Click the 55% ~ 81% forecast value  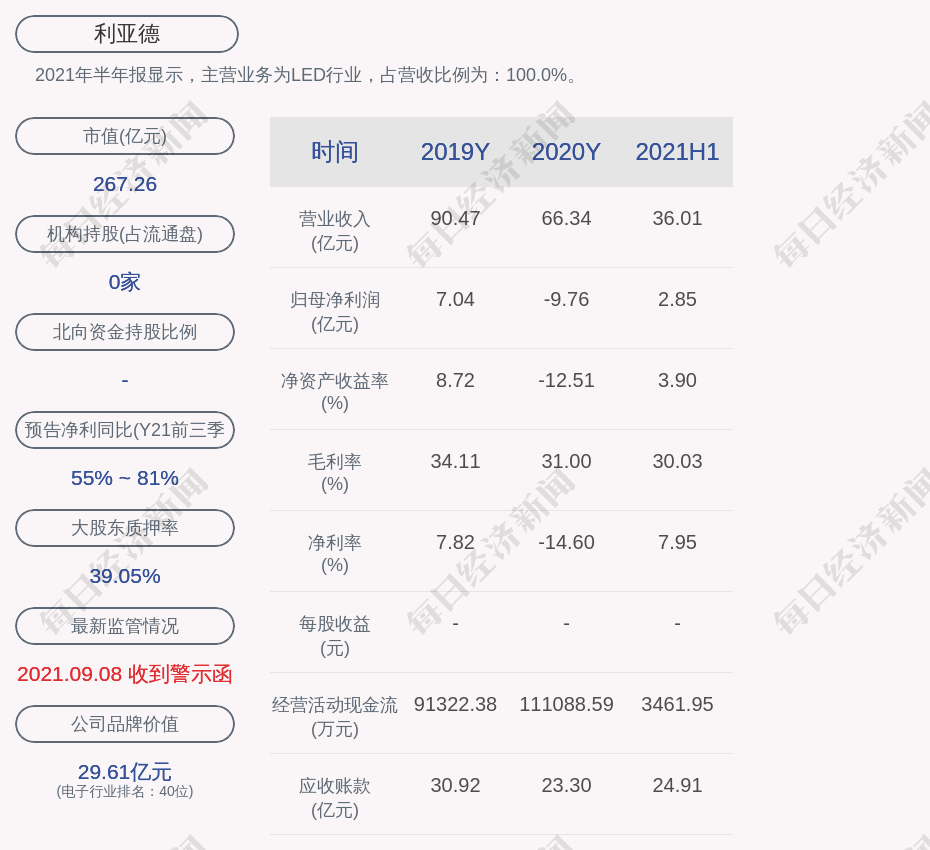tap(125, 477)
